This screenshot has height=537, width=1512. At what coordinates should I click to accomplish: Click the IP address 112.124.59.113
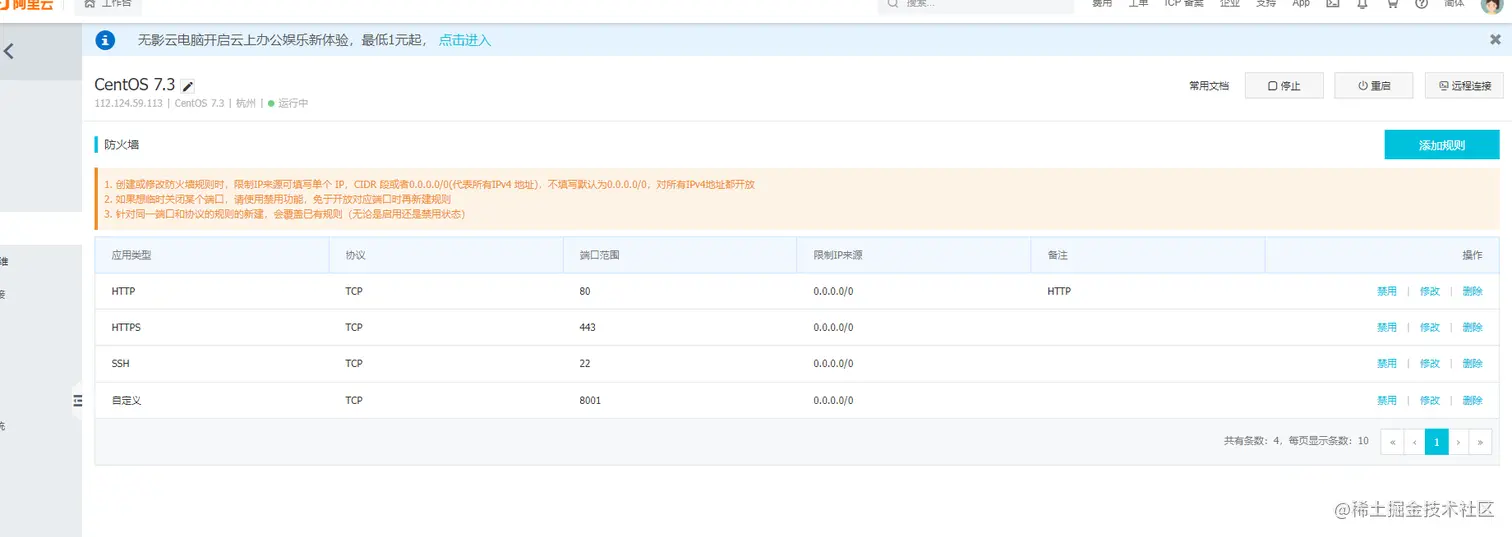pos(129,103)
